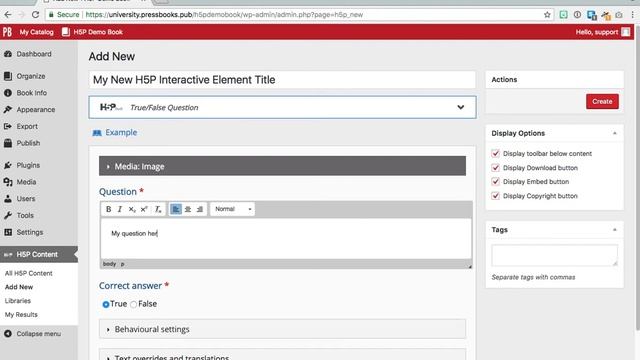Collapse the Tags panel
Screen dimensions: 640x360
[614, 230]
